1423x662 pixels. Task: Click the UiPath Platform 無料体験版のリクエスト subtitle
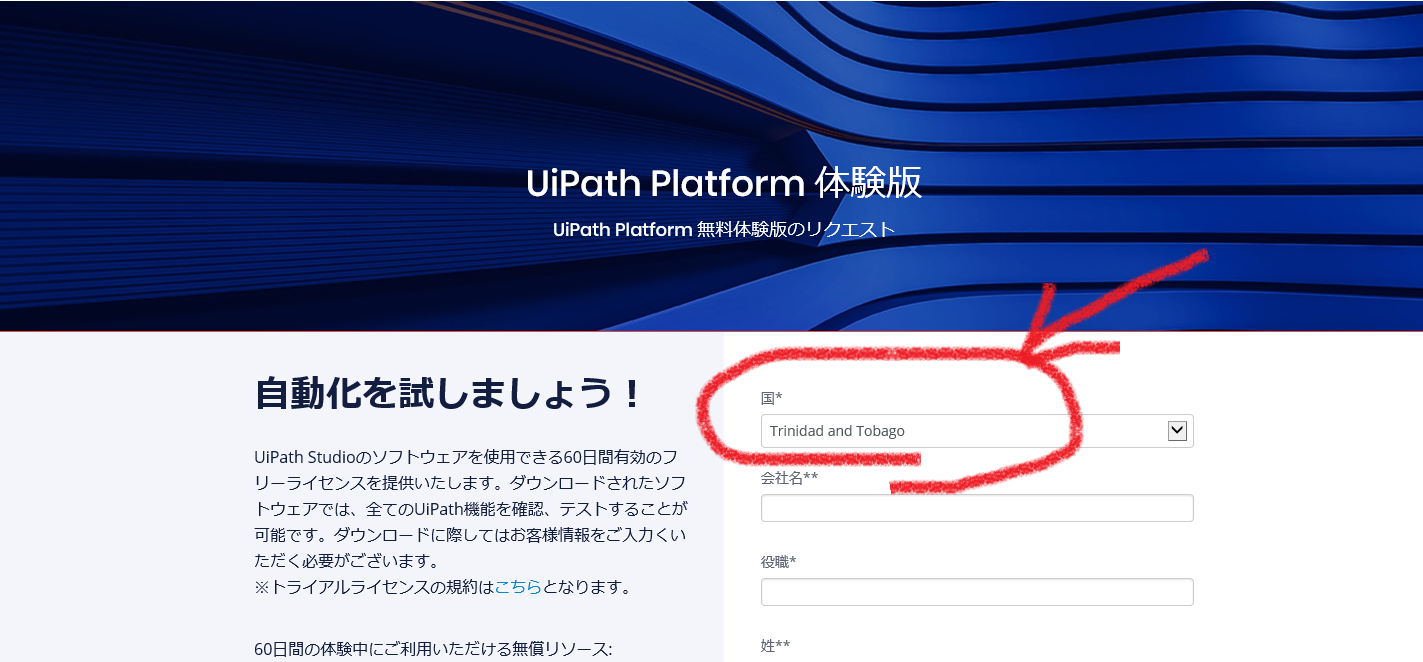tap(724, 229)
